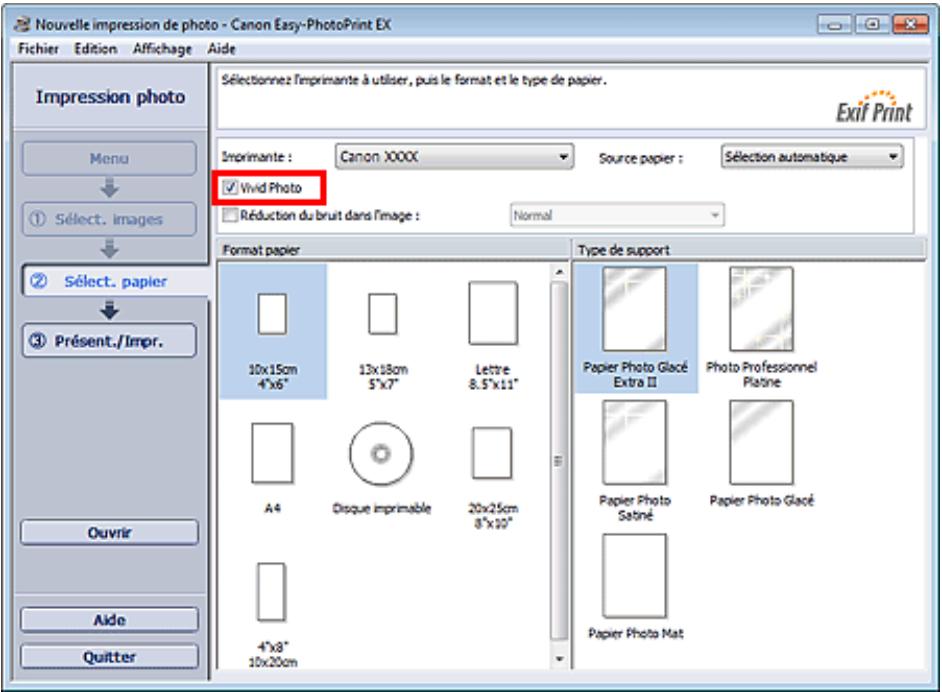942x692 pixels.
Task: Click the Format papier scrollbar thumb
Action: coord(559,461)
